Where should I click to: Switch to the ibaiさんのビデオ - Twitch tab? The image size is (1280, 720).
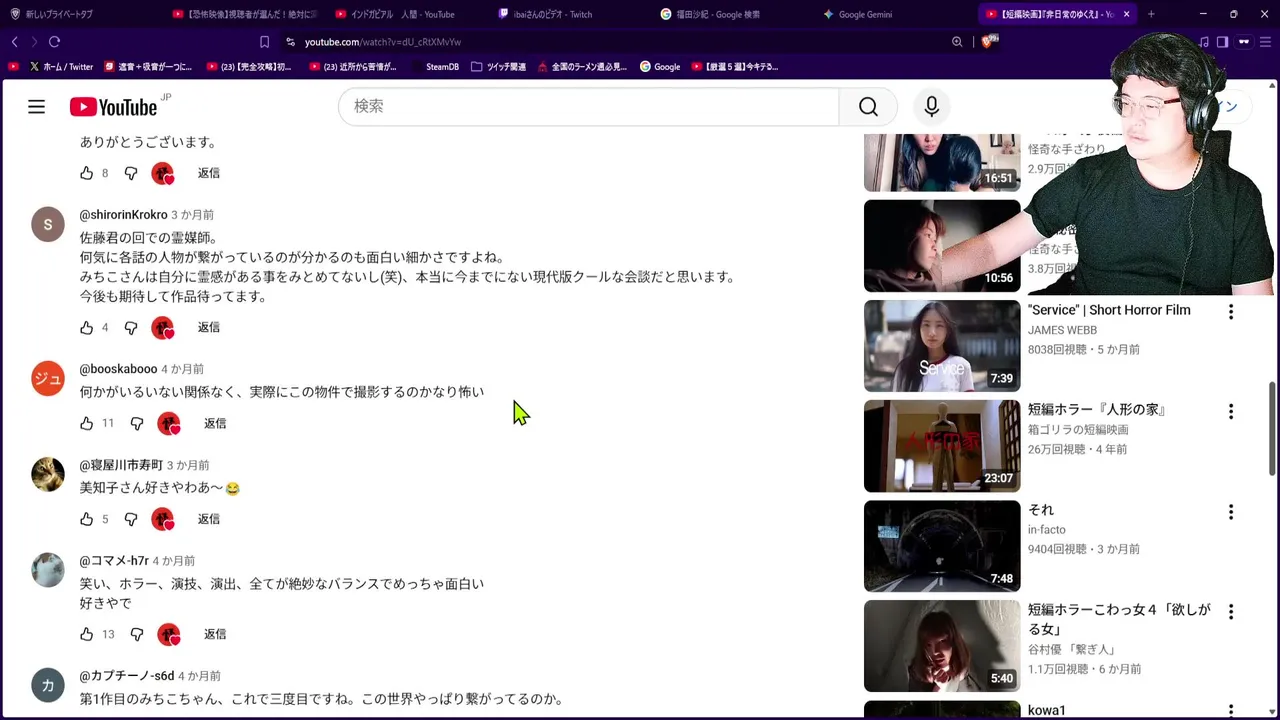(545, 14)
